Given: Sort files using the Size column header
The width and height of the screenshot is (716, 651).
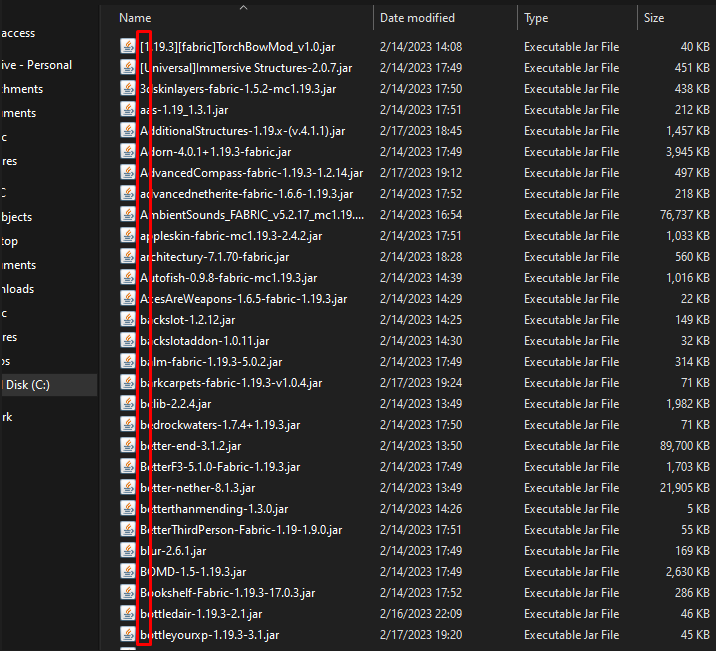Looking at the screenshot, I should [x=654, y=18].
